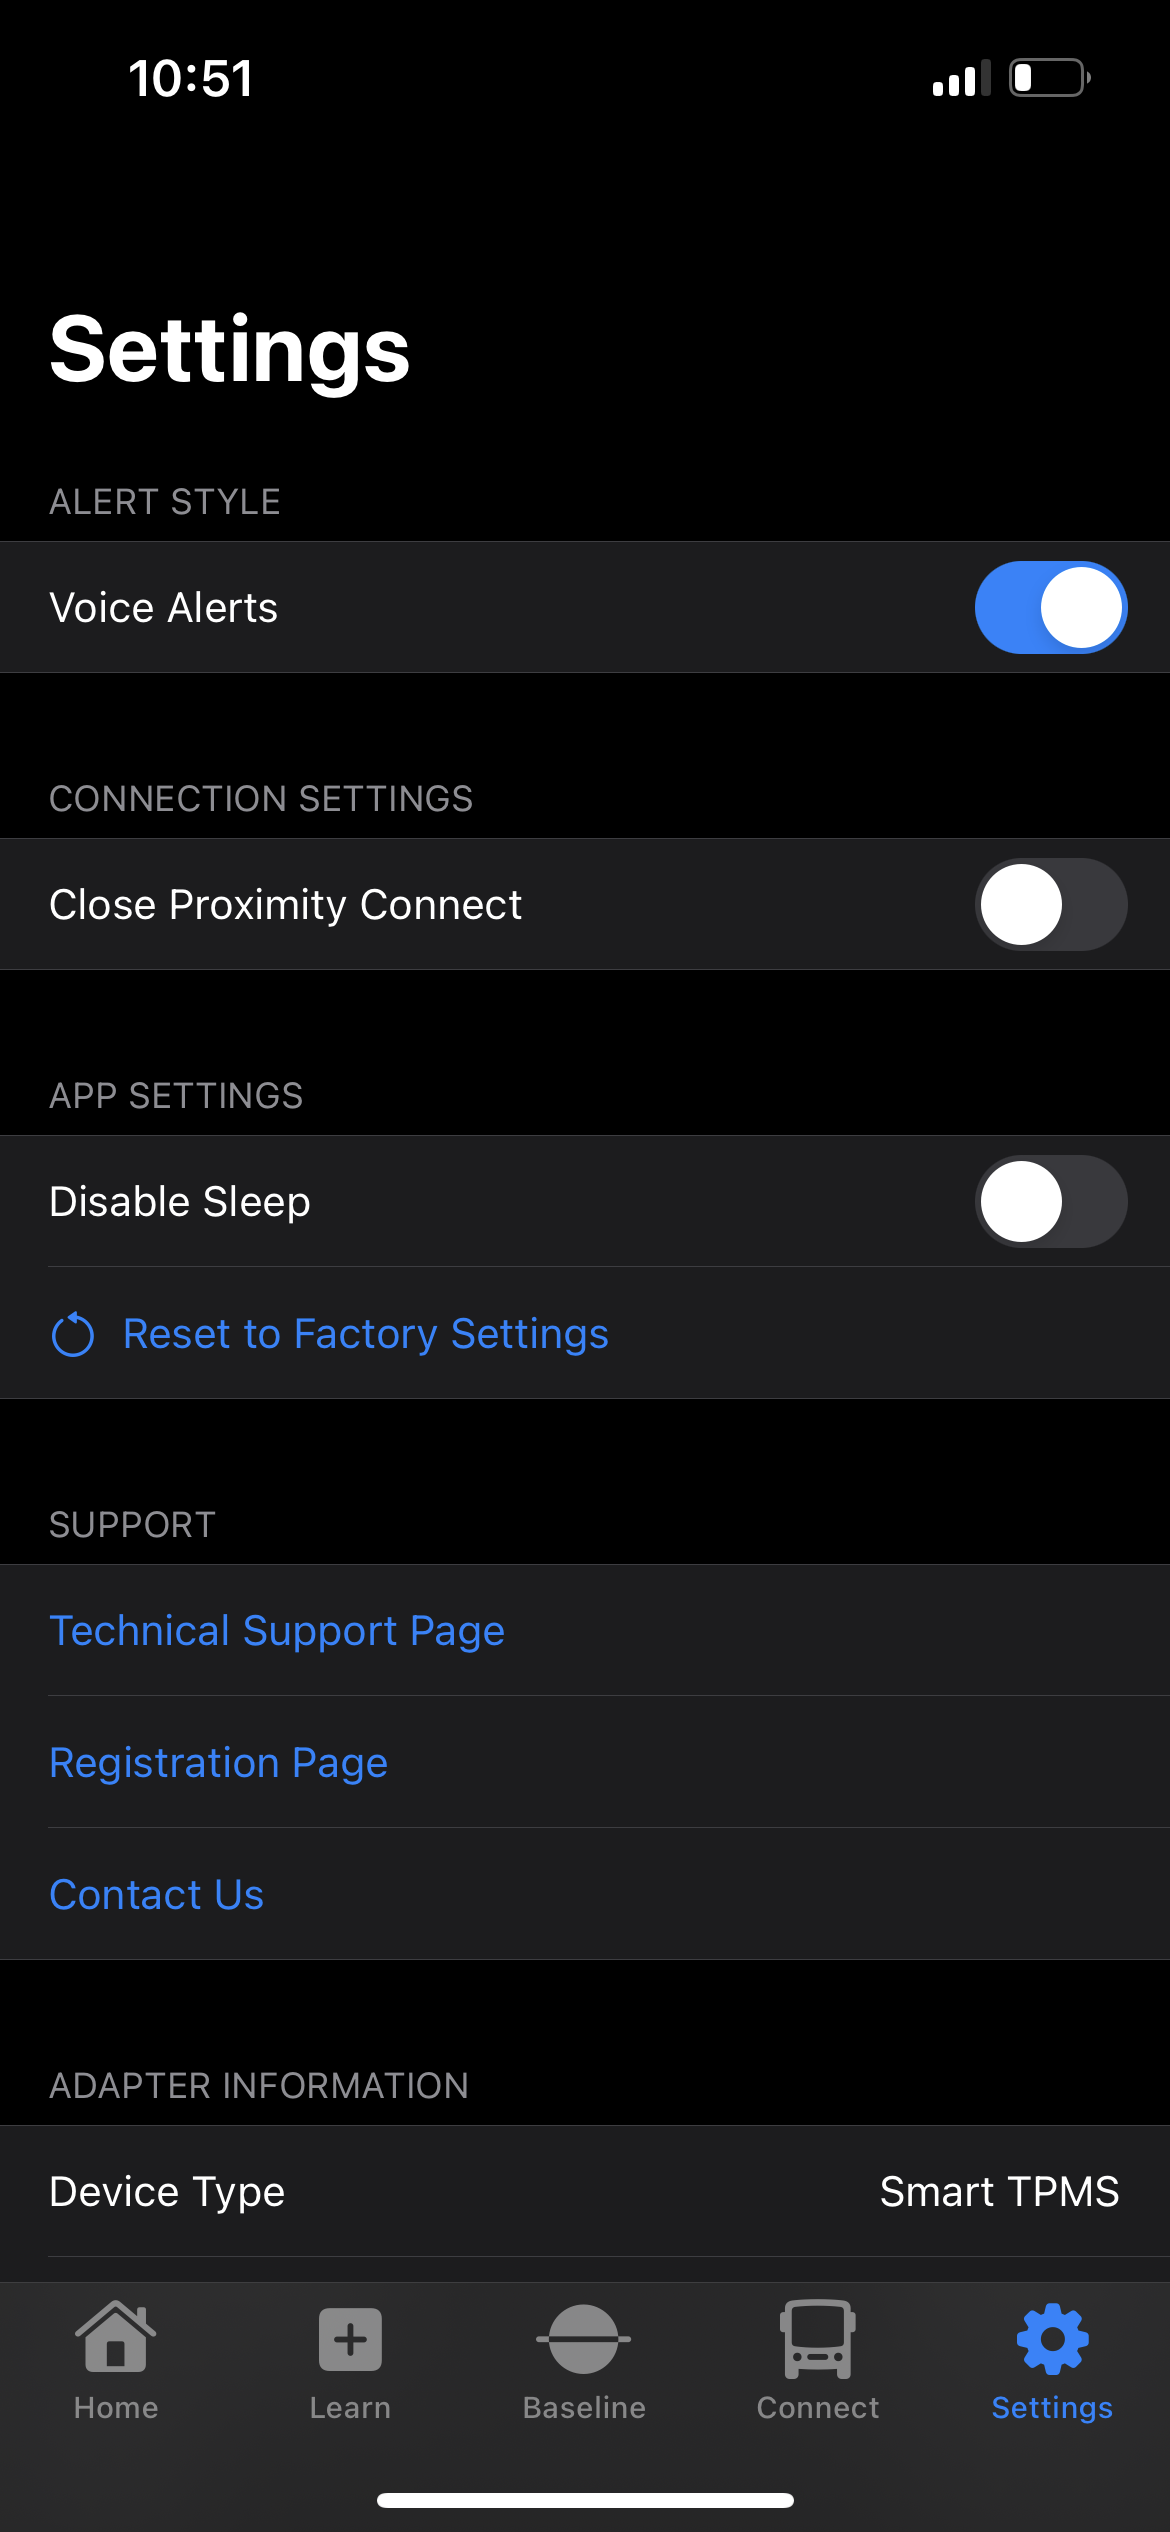Turn off the Voice Alerts switch
The image size is (1170, 2532).
tap(1051, 607)
